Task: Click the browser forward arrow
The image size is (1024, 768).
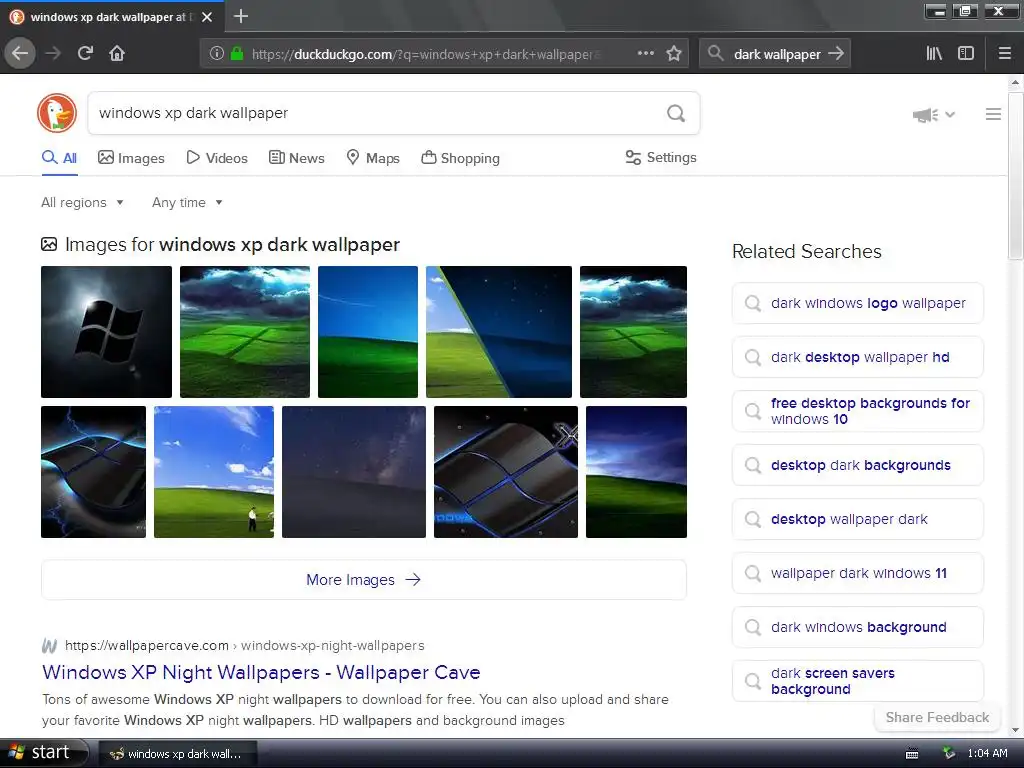Action: pos(53,54)
